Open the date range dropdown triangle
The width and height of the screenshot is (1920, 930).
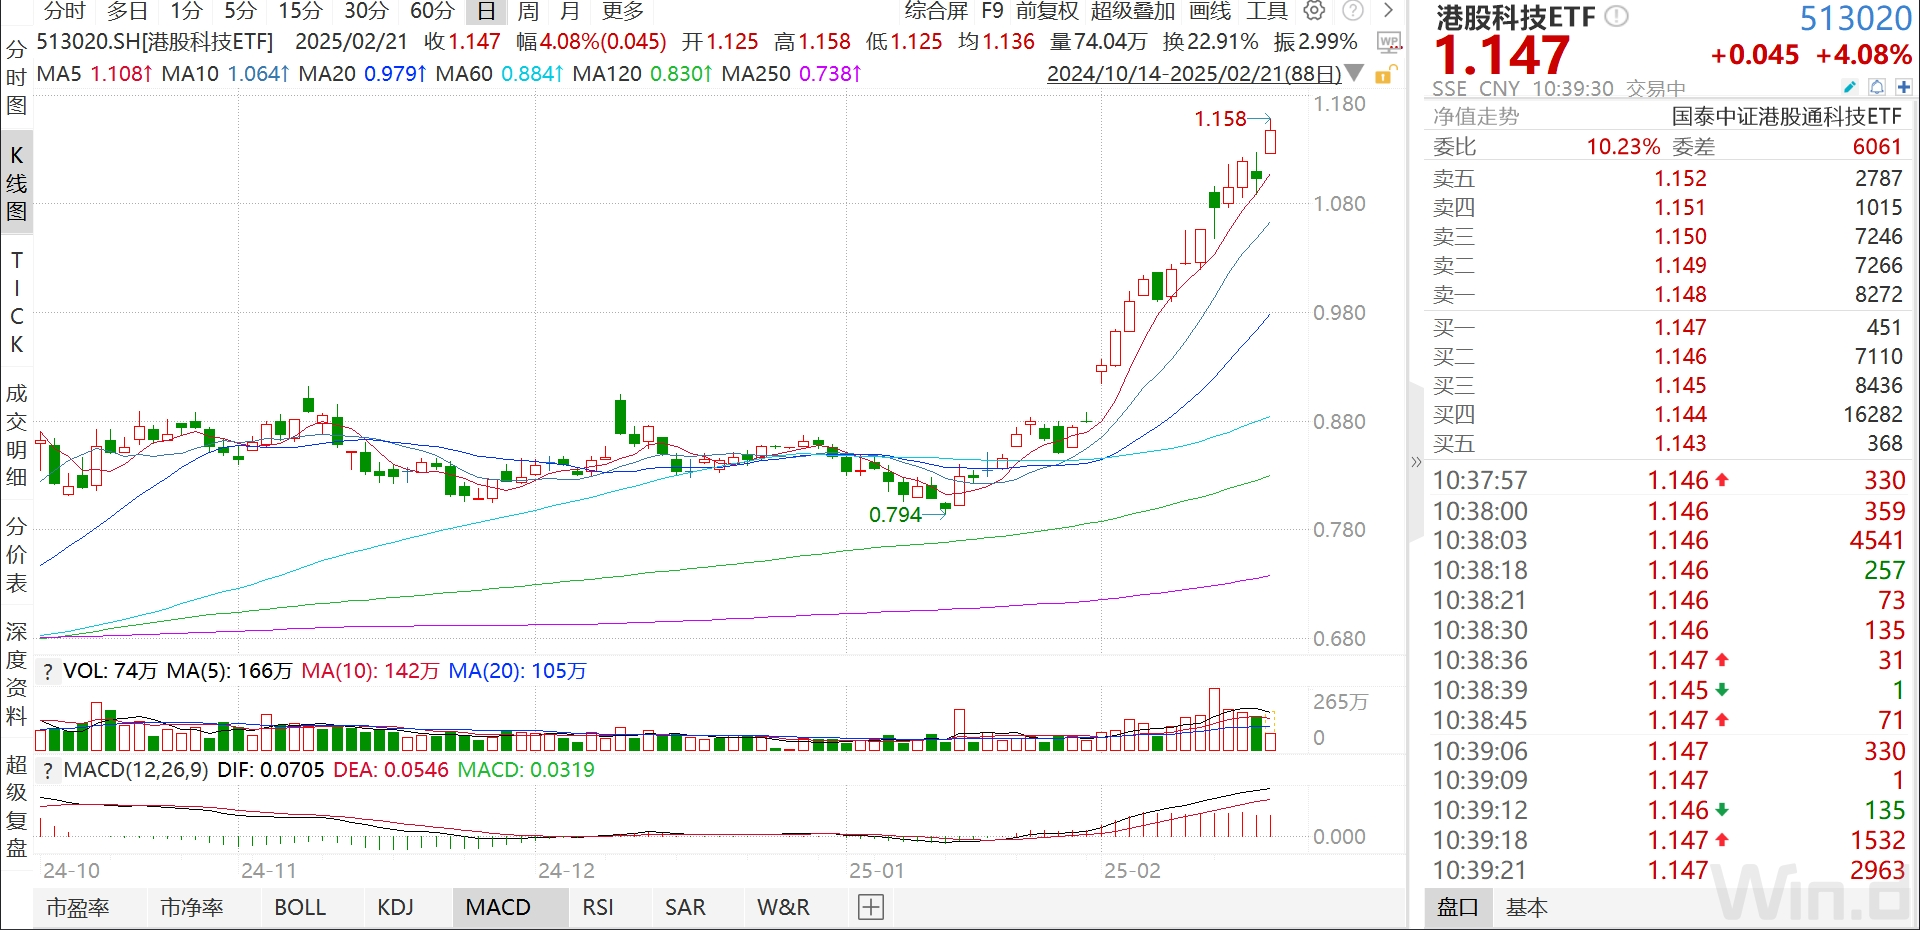pos(1355,74)
